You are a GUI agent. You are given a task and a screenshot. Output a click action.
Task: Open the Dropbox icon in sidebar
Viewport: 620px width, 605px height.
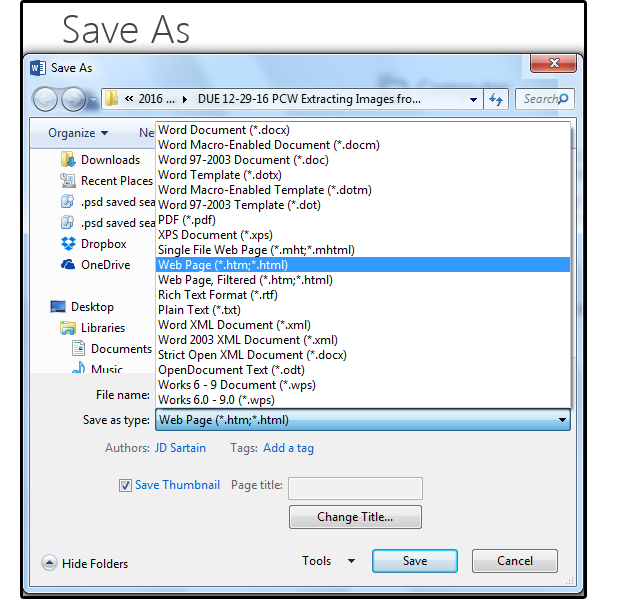click(x=68, y=244)
